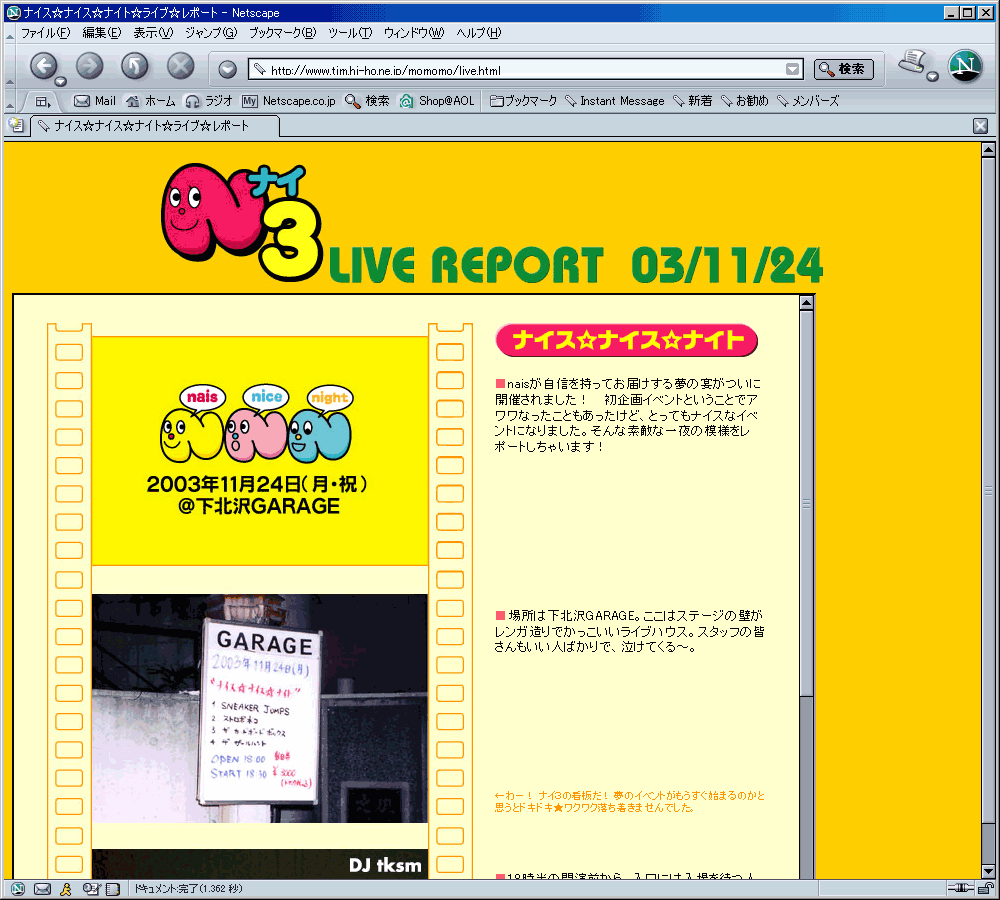
Task: Click the round dropdown button left of address bar
Action: [x=227, y=69]
